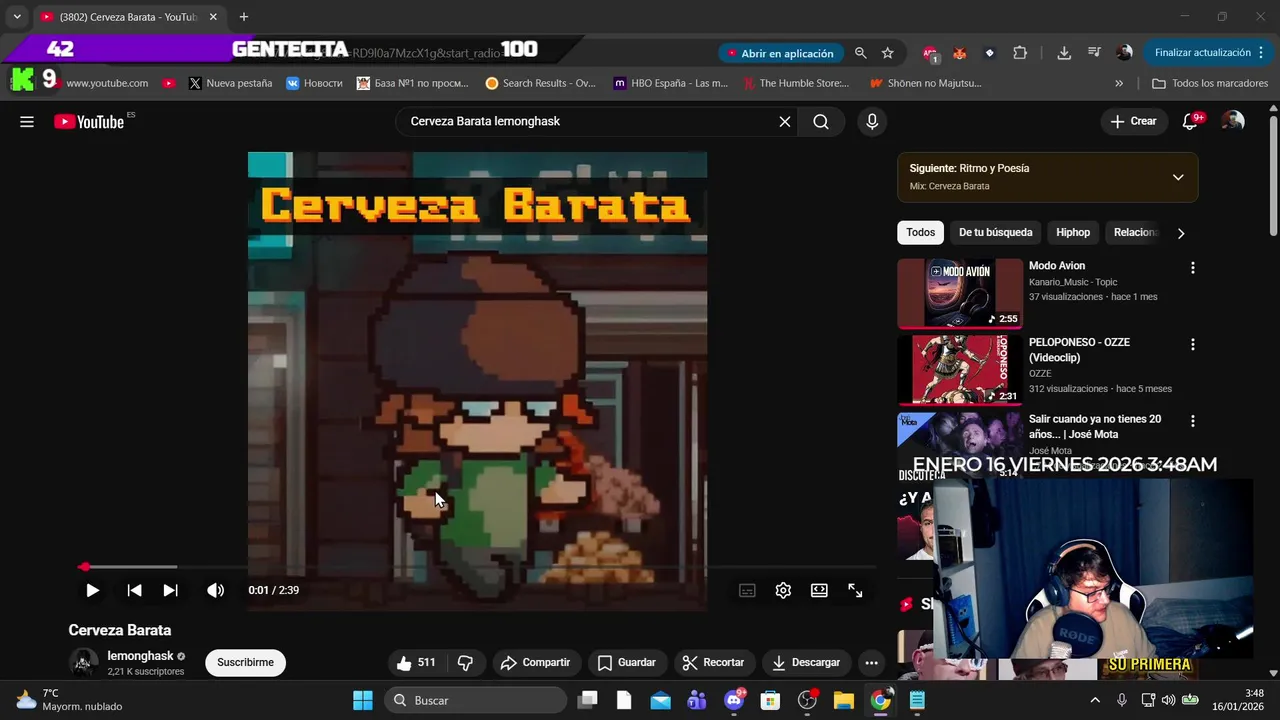This screenshot has height=720, width=1280.
Task: Open the The Humble Store bookmark
Action: tap(796, 84)
